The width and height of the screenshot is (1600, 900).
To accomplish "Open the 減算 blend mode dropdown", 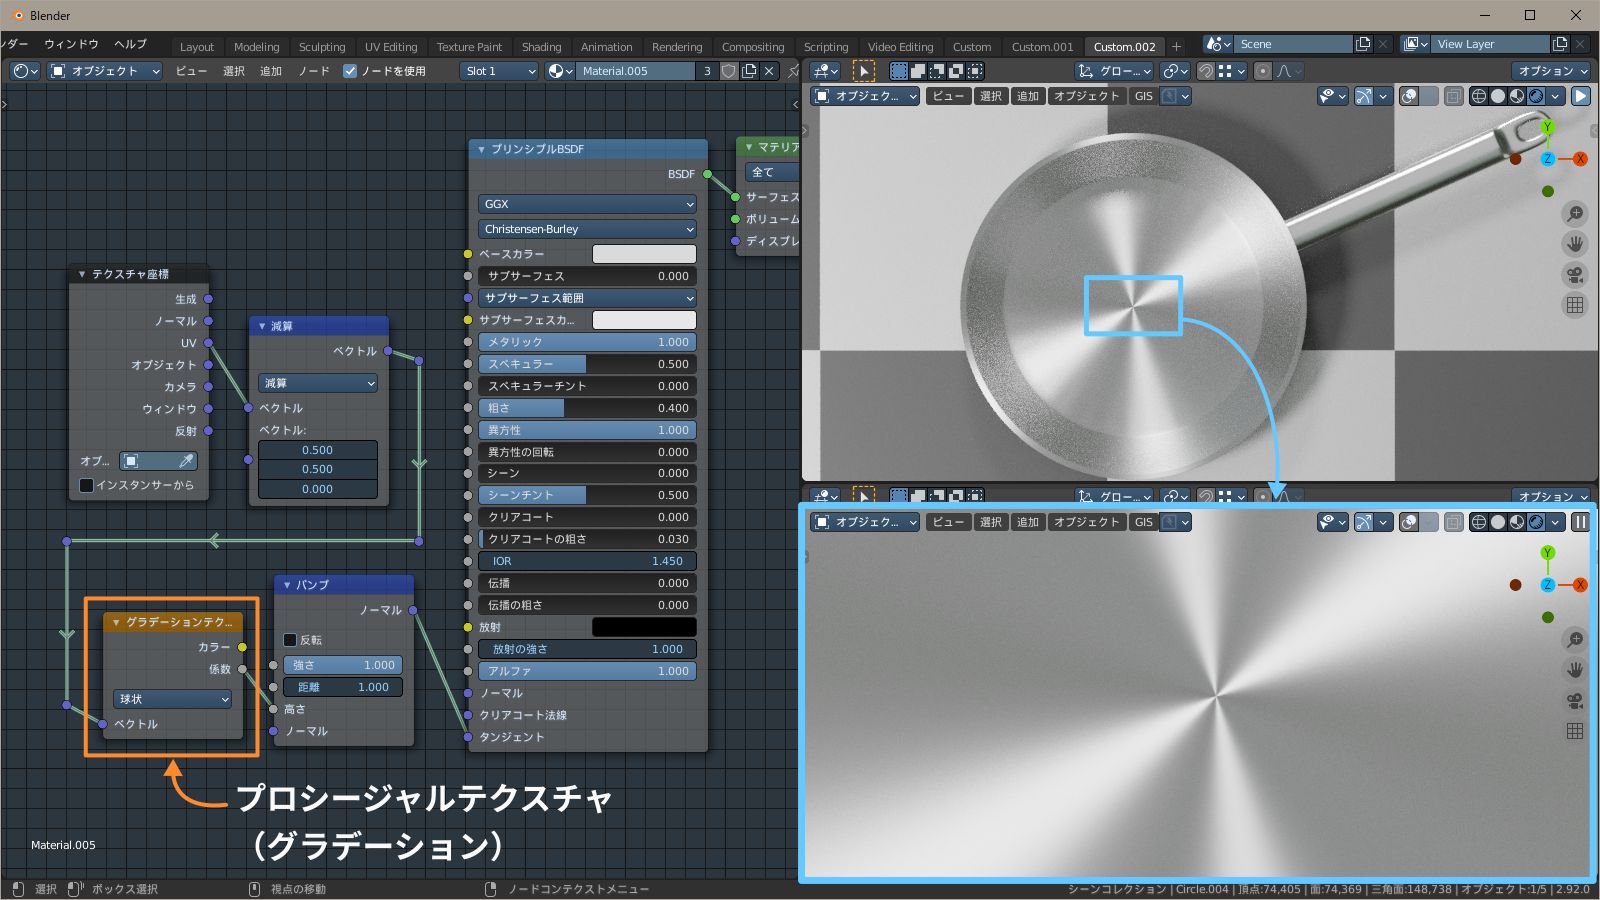I will tap(317, 383).
